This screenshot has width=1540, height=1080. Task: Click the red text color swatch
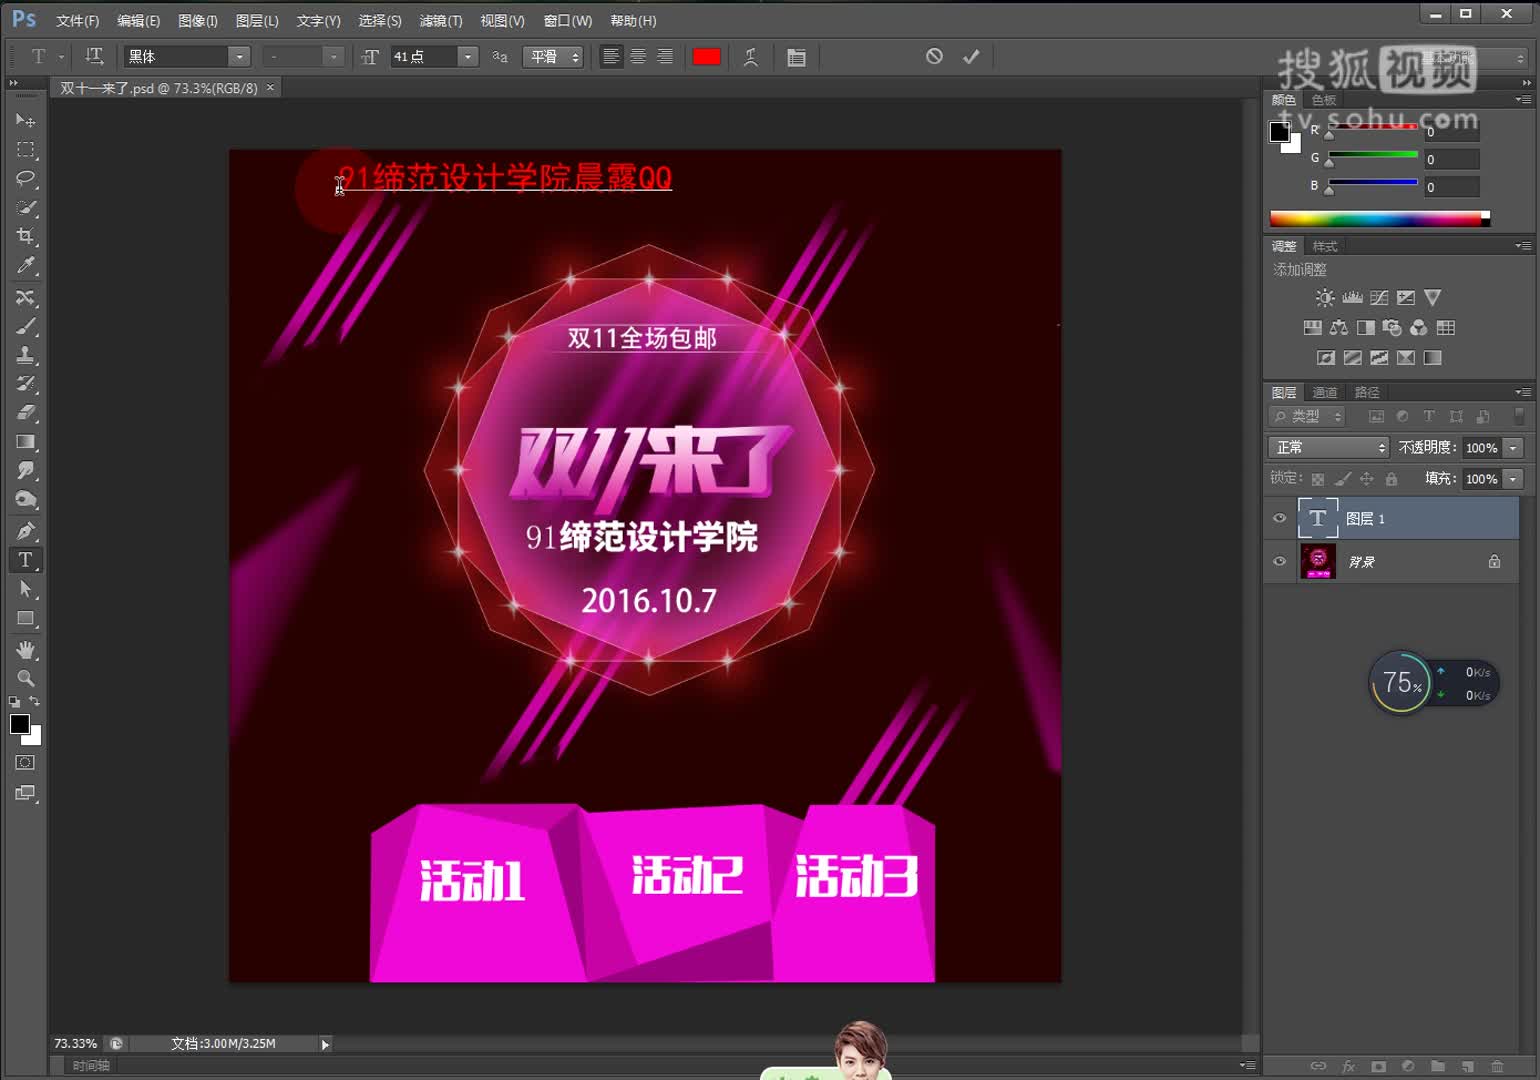pos(707,57)
